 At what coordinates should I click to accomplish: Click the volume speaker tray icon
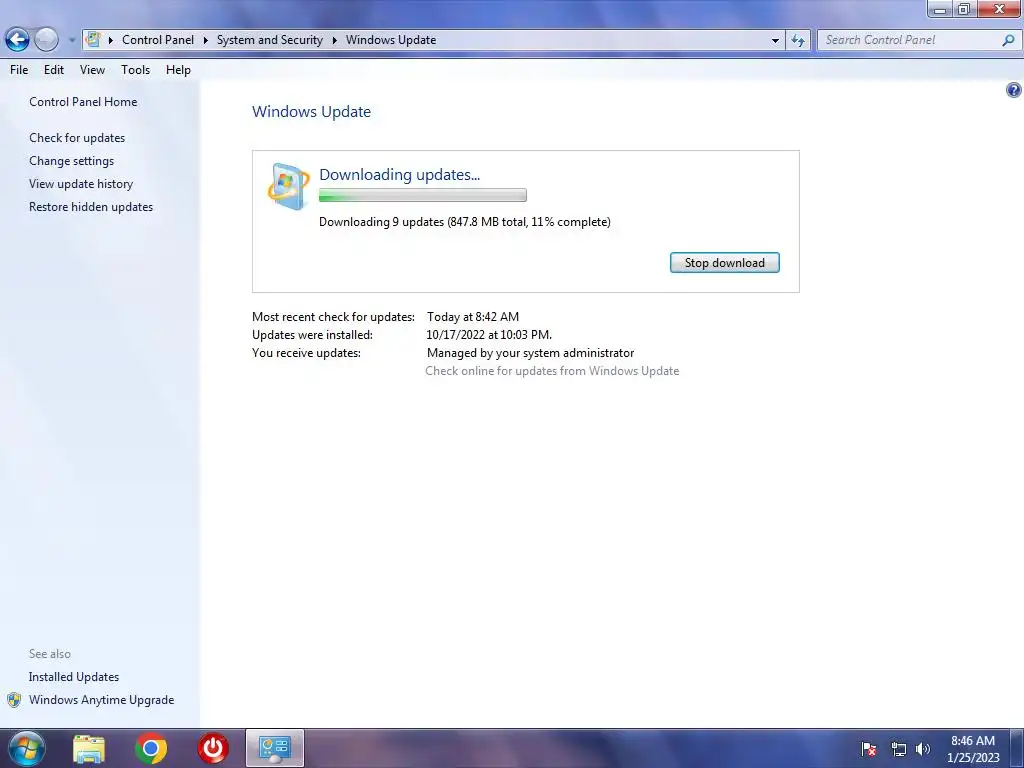point(923,749)
